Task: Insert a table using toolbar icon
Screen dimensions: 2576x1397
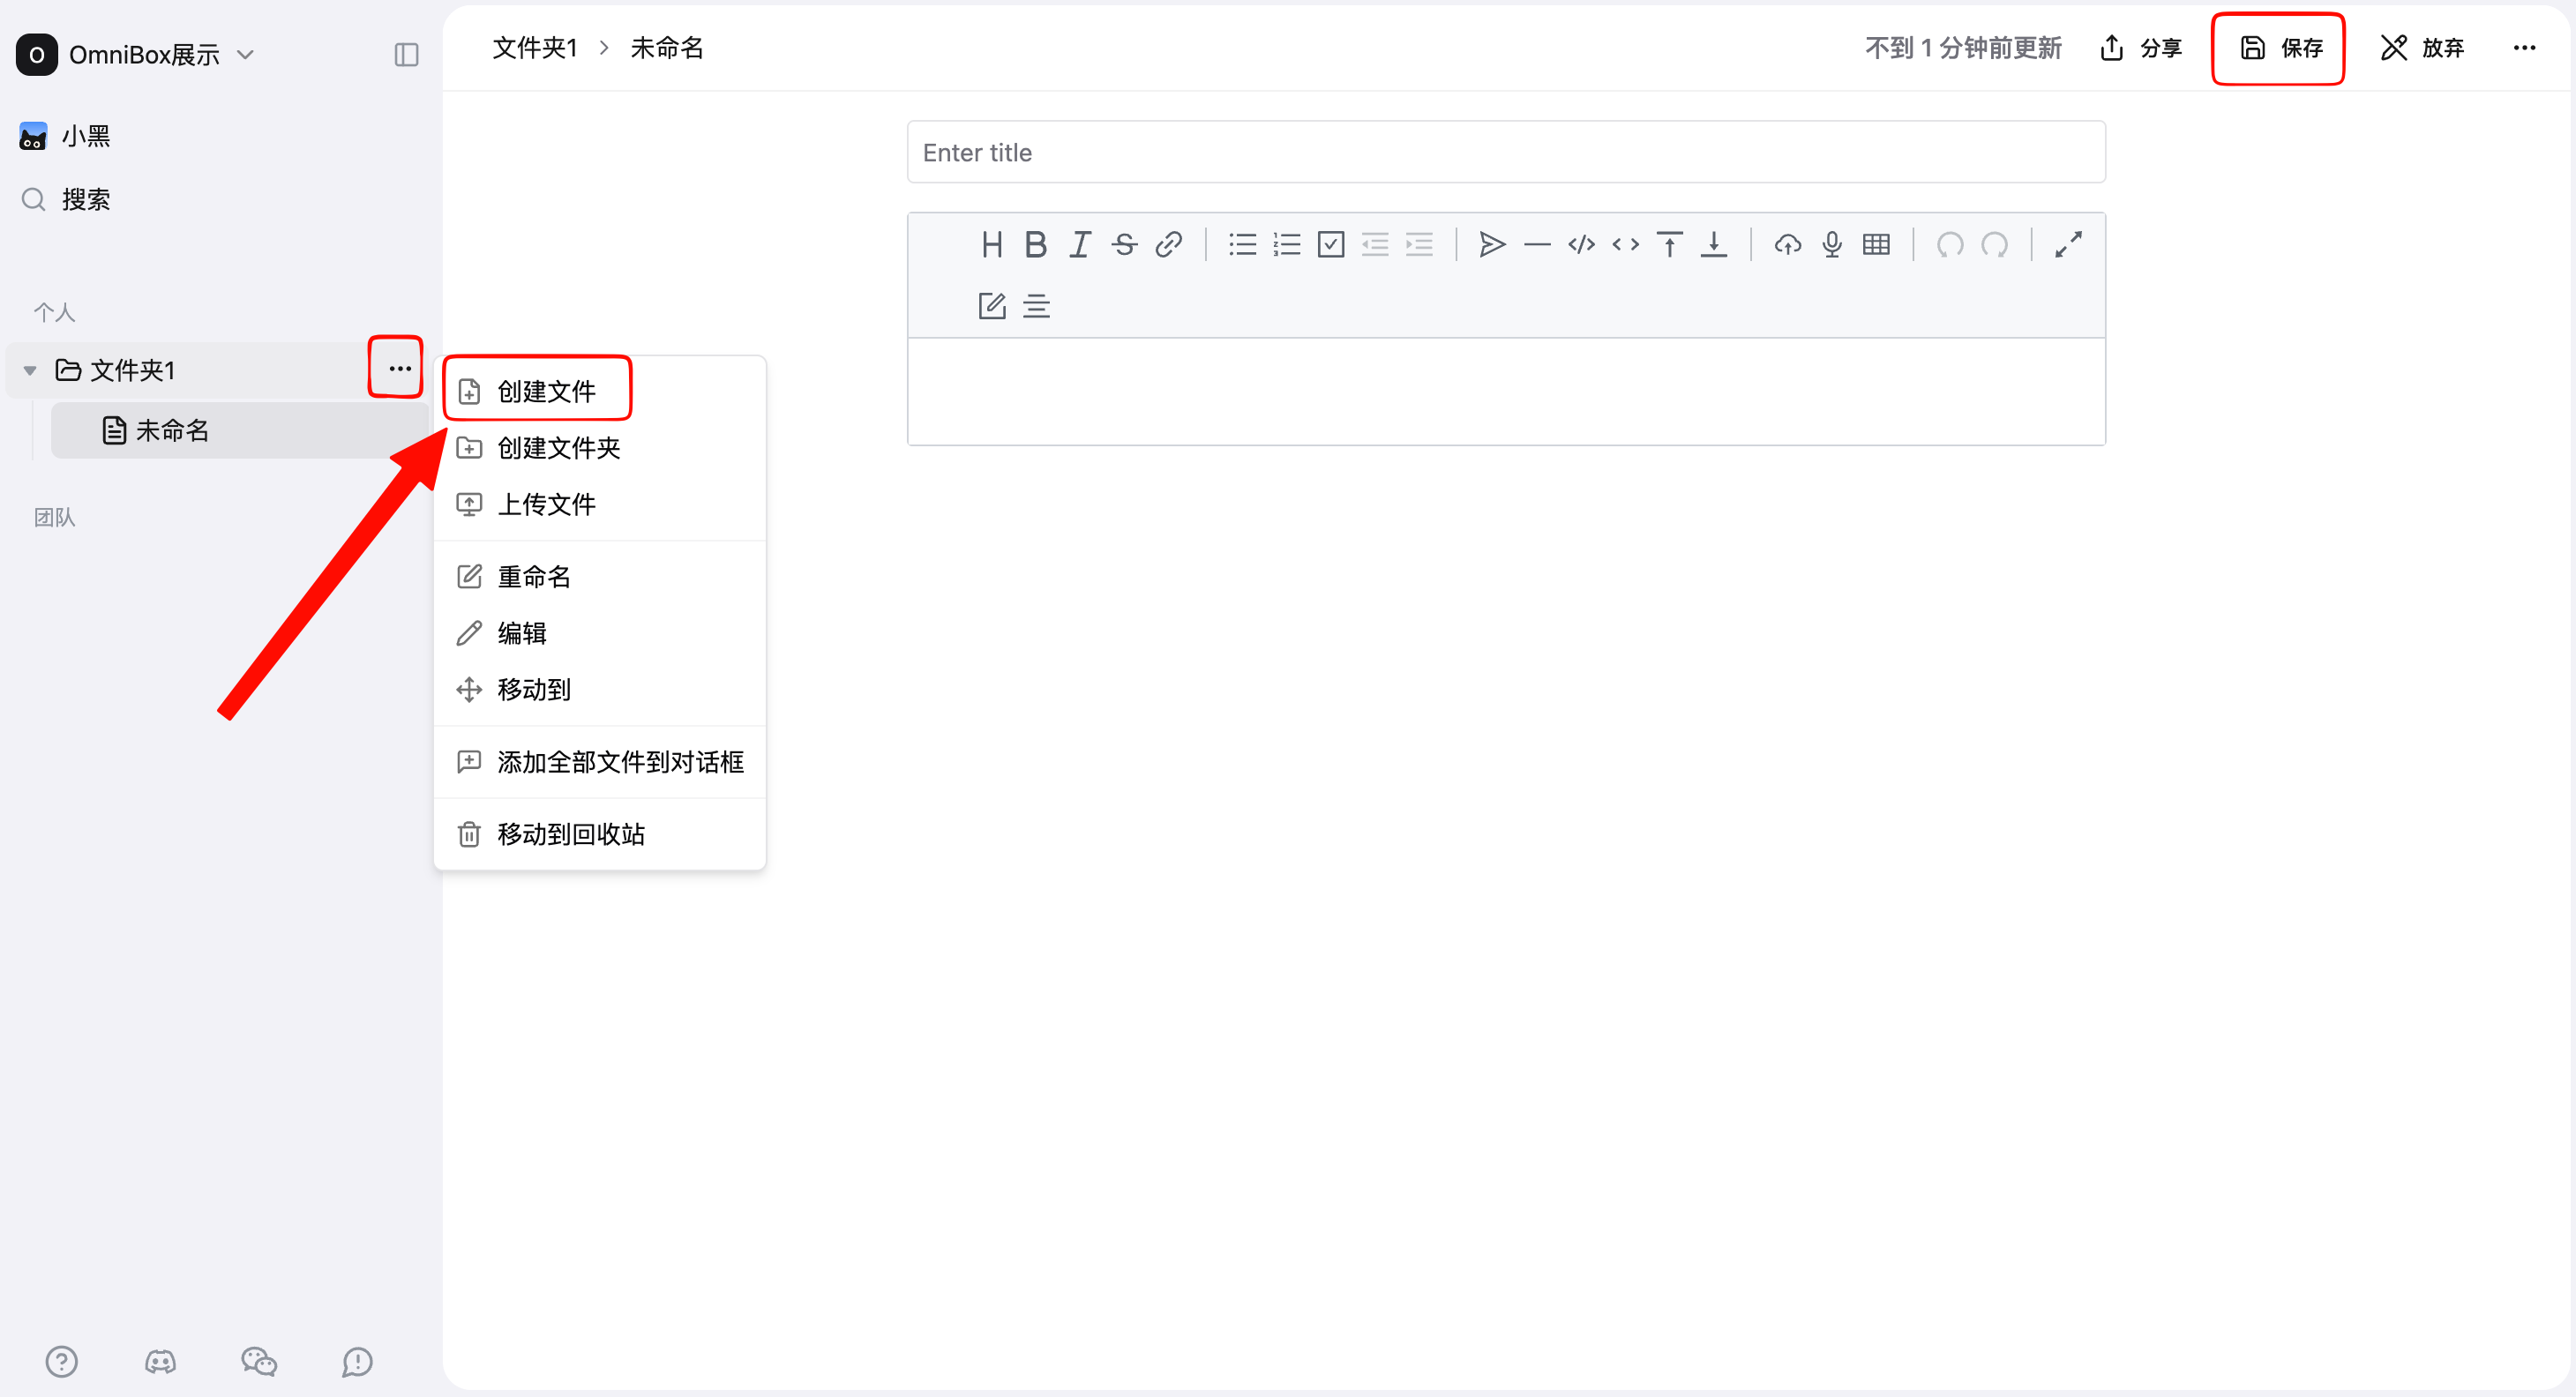Action: pyautogui.click(x=1876, y=245)
